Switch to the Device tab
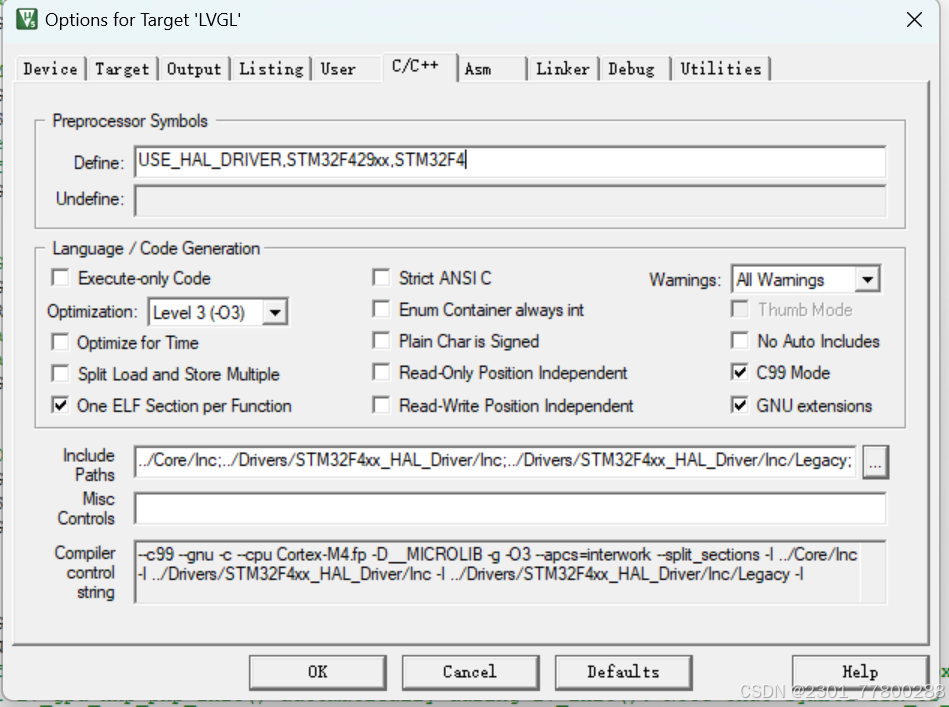949x707 pixels. pos(51,69)
